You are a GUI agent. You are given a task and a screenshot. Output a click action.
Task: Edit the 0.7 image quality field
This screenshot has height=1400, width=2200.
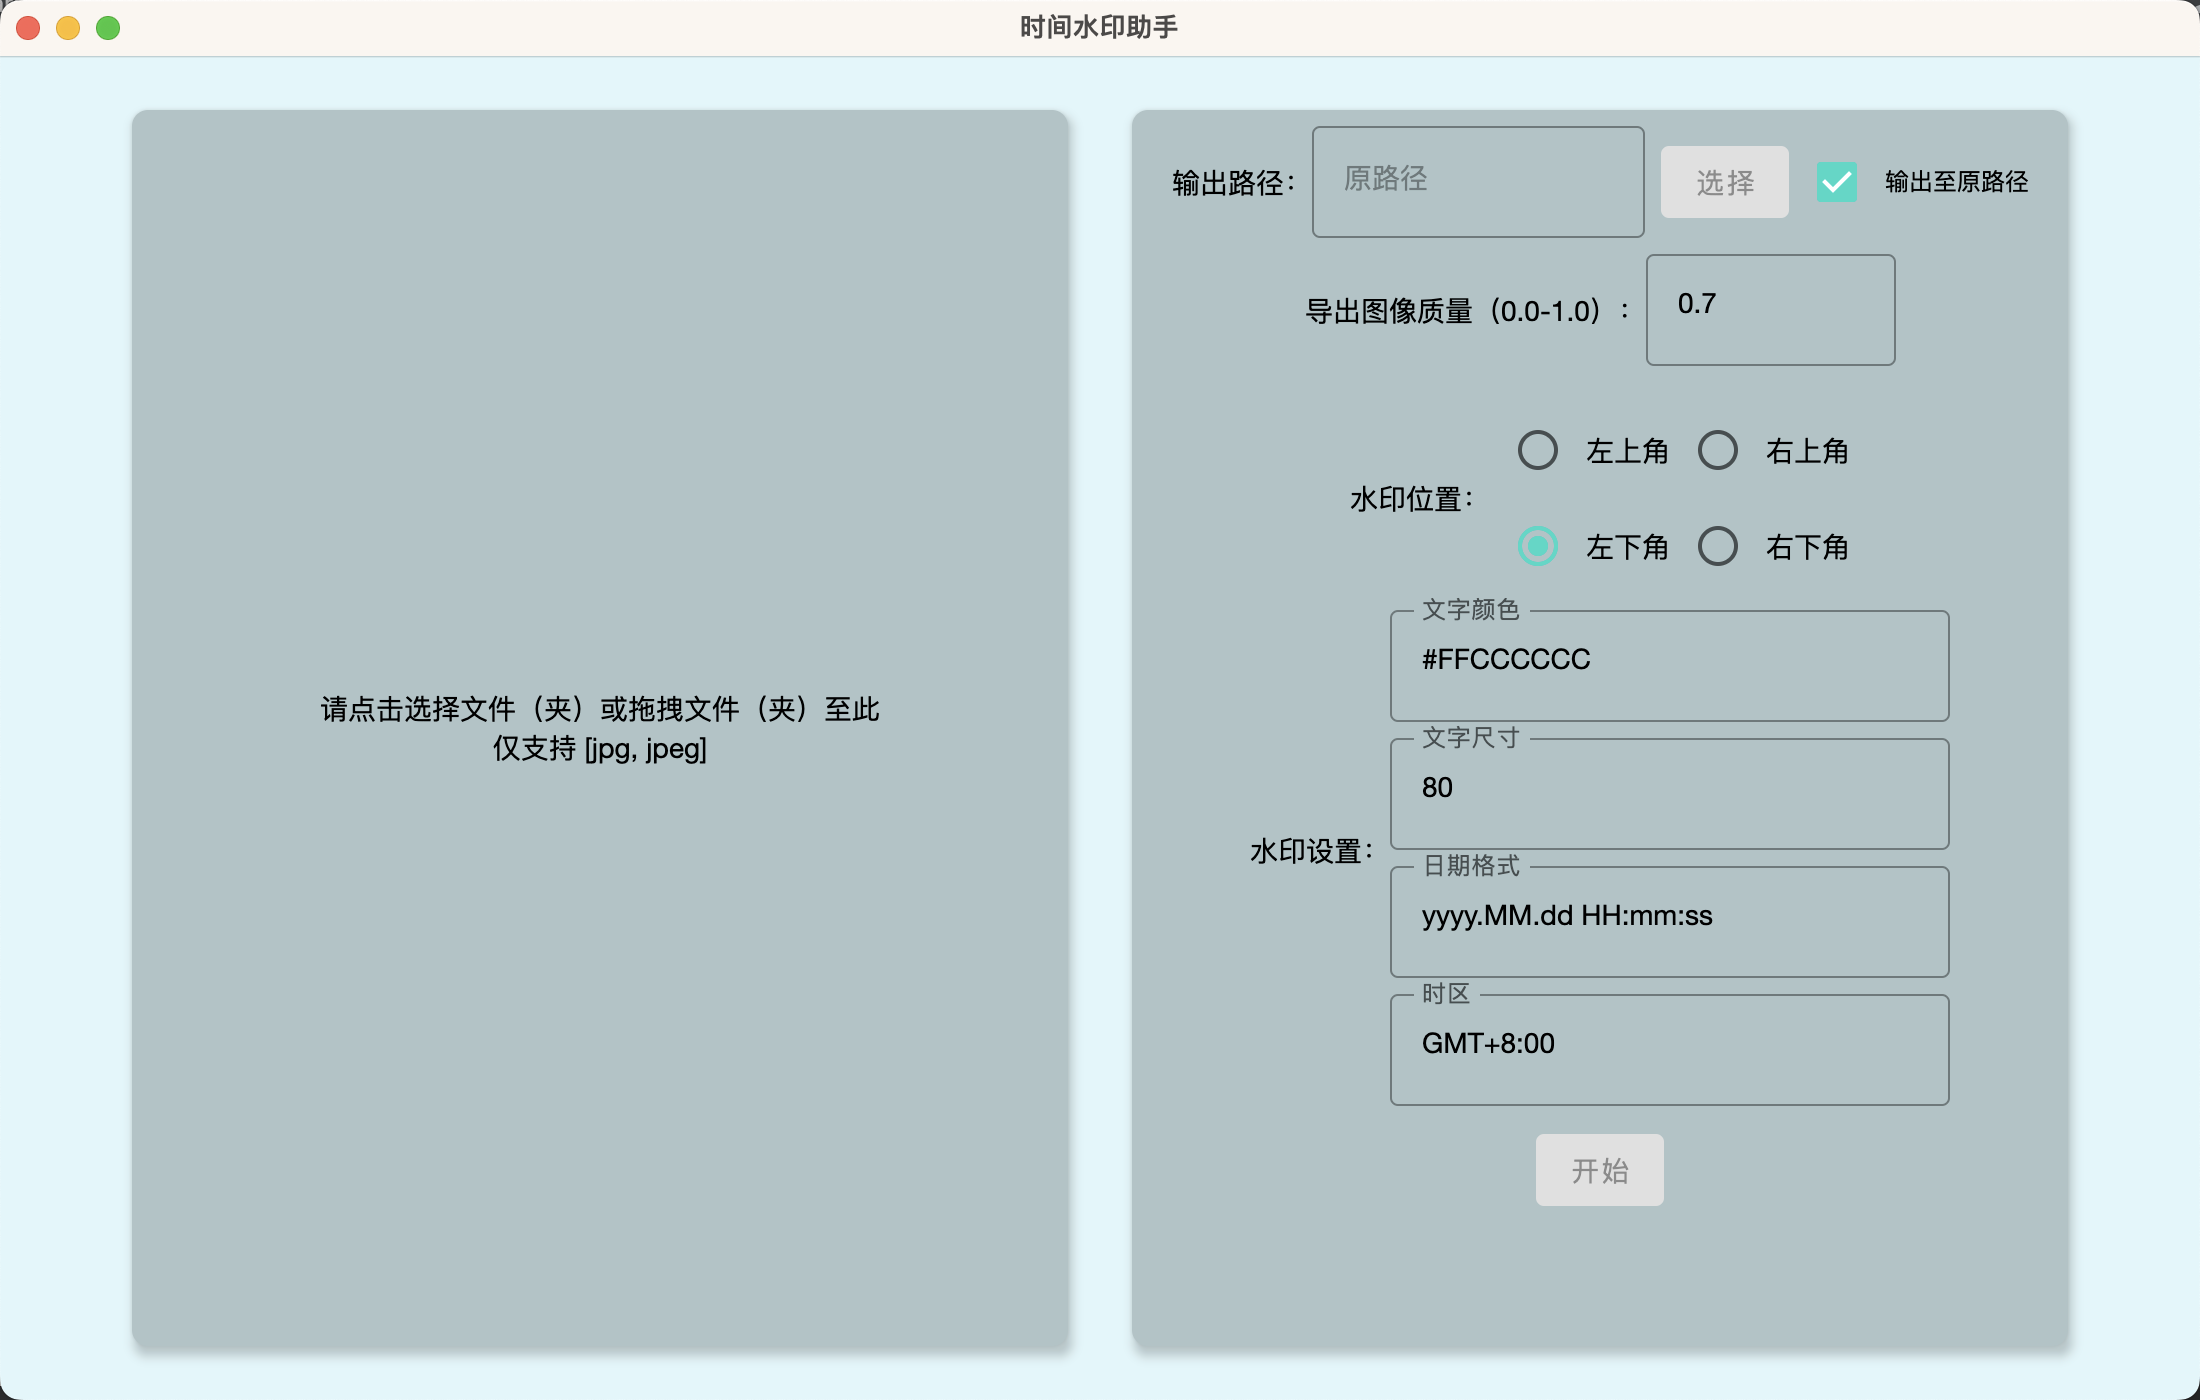1771,310
